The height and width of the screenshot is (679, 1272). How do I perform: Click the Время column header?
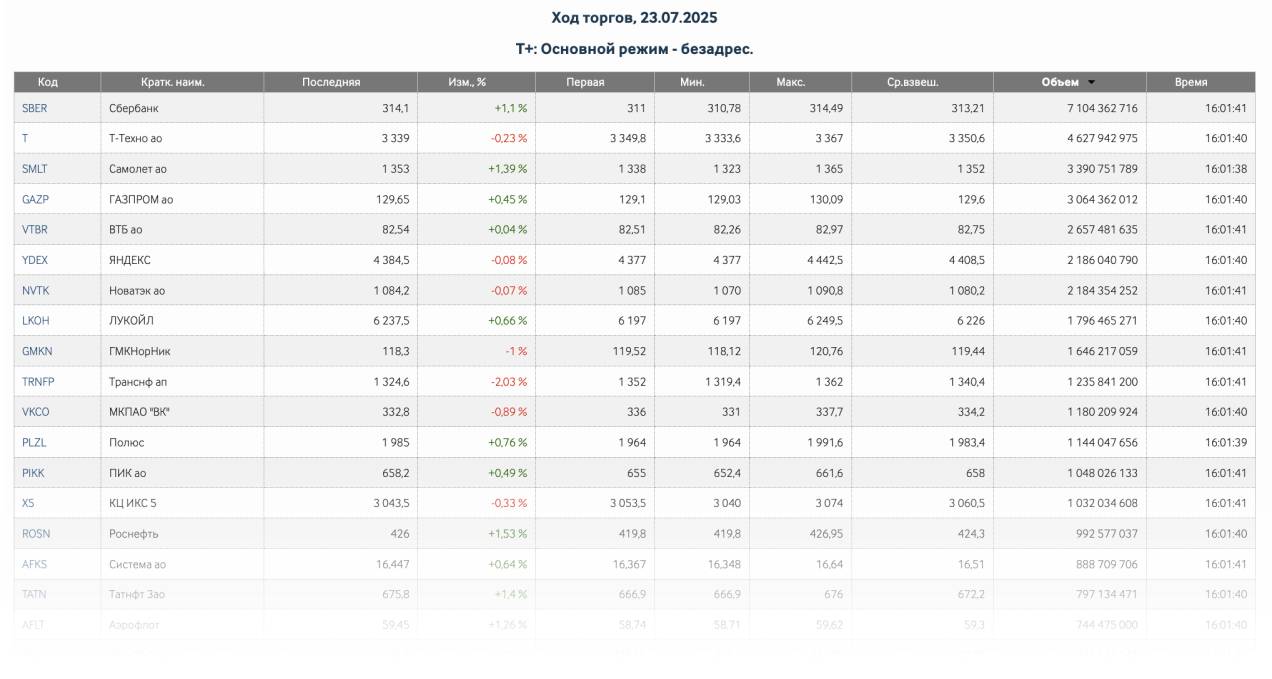click(1190, 83)
